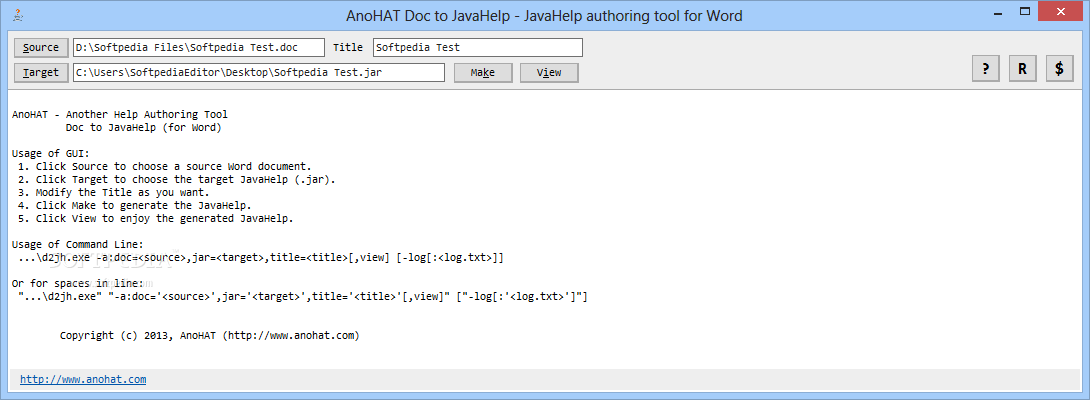The image size is (1090, 400).
Task: Click the Title text field
Action: coord(478,47)
